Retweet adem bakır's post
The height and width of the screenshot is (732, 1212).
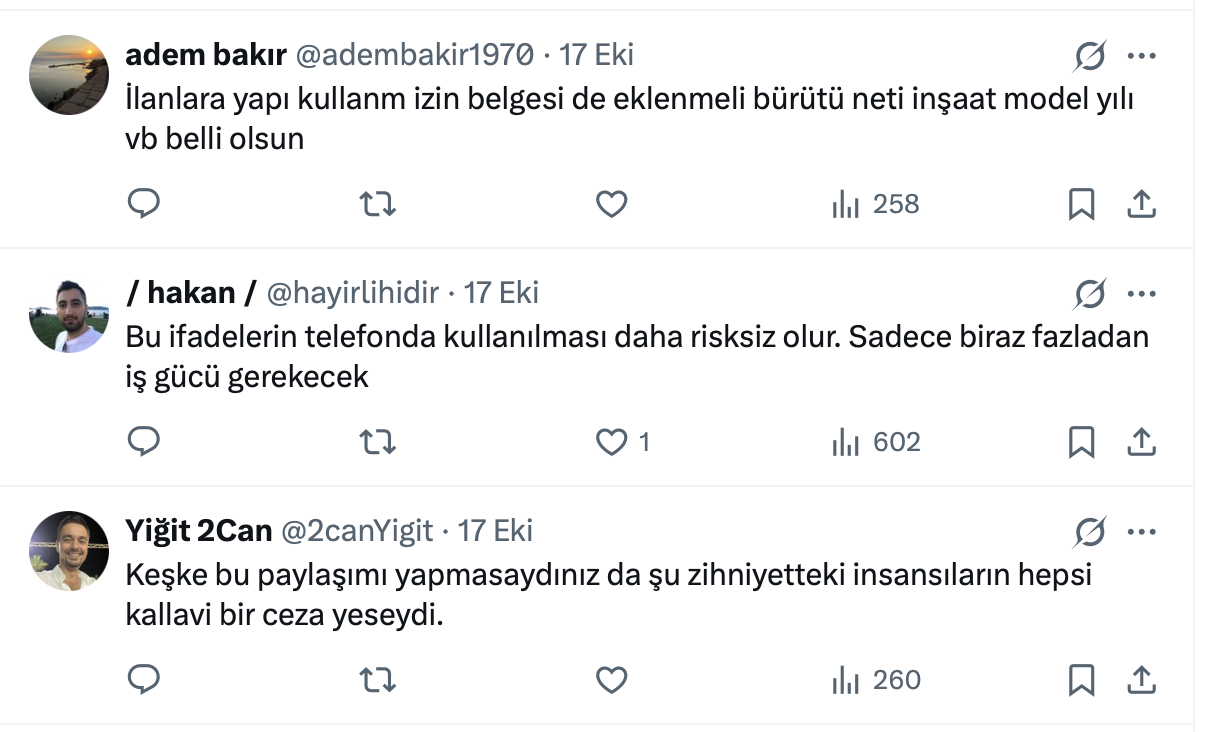377,204
